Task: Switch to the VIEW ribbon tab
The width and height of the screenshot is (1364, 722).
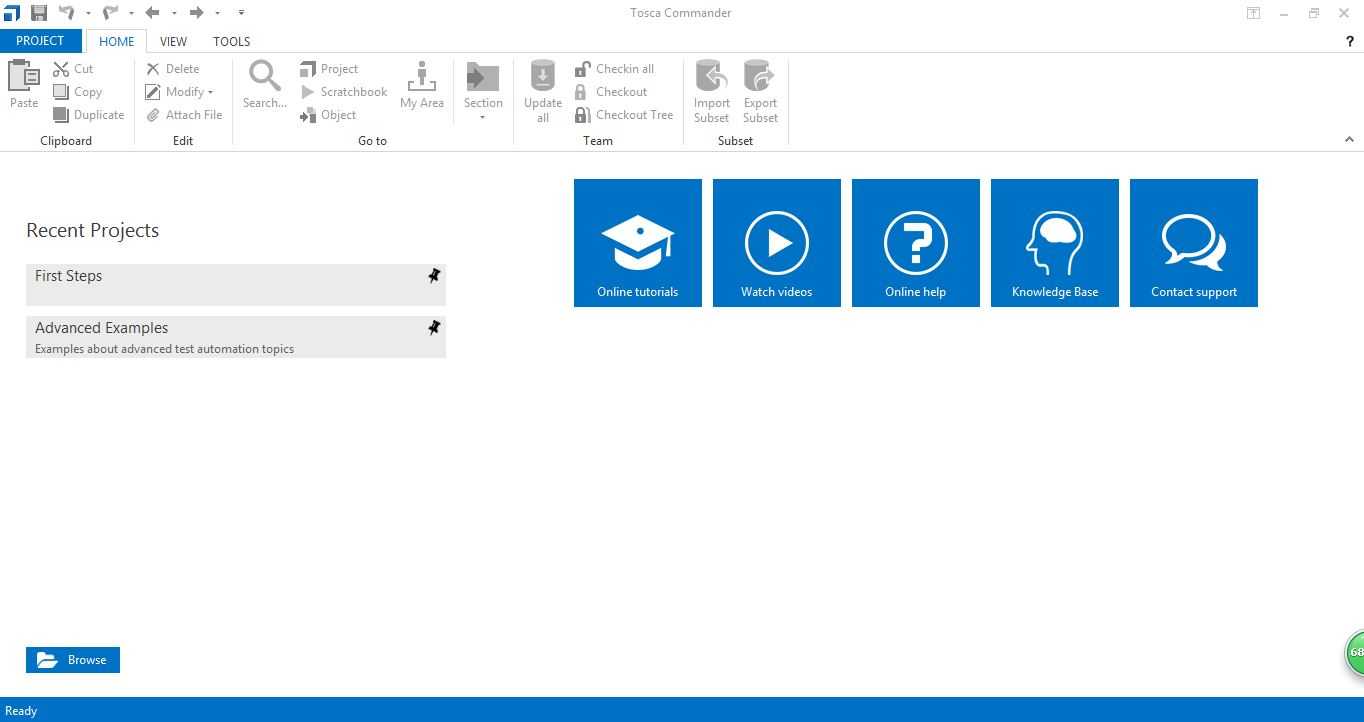Action: [x=173, y=41]
